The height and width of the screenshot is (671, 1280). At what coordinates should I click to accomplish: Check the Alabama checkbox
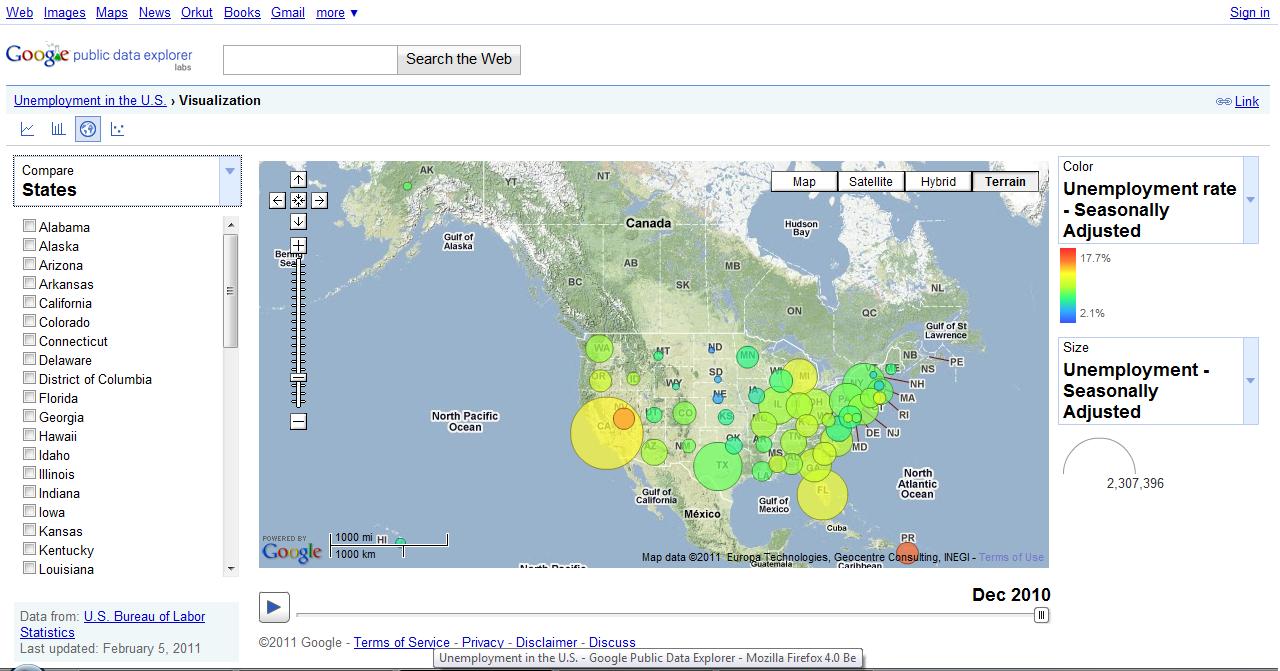[30, 226]
